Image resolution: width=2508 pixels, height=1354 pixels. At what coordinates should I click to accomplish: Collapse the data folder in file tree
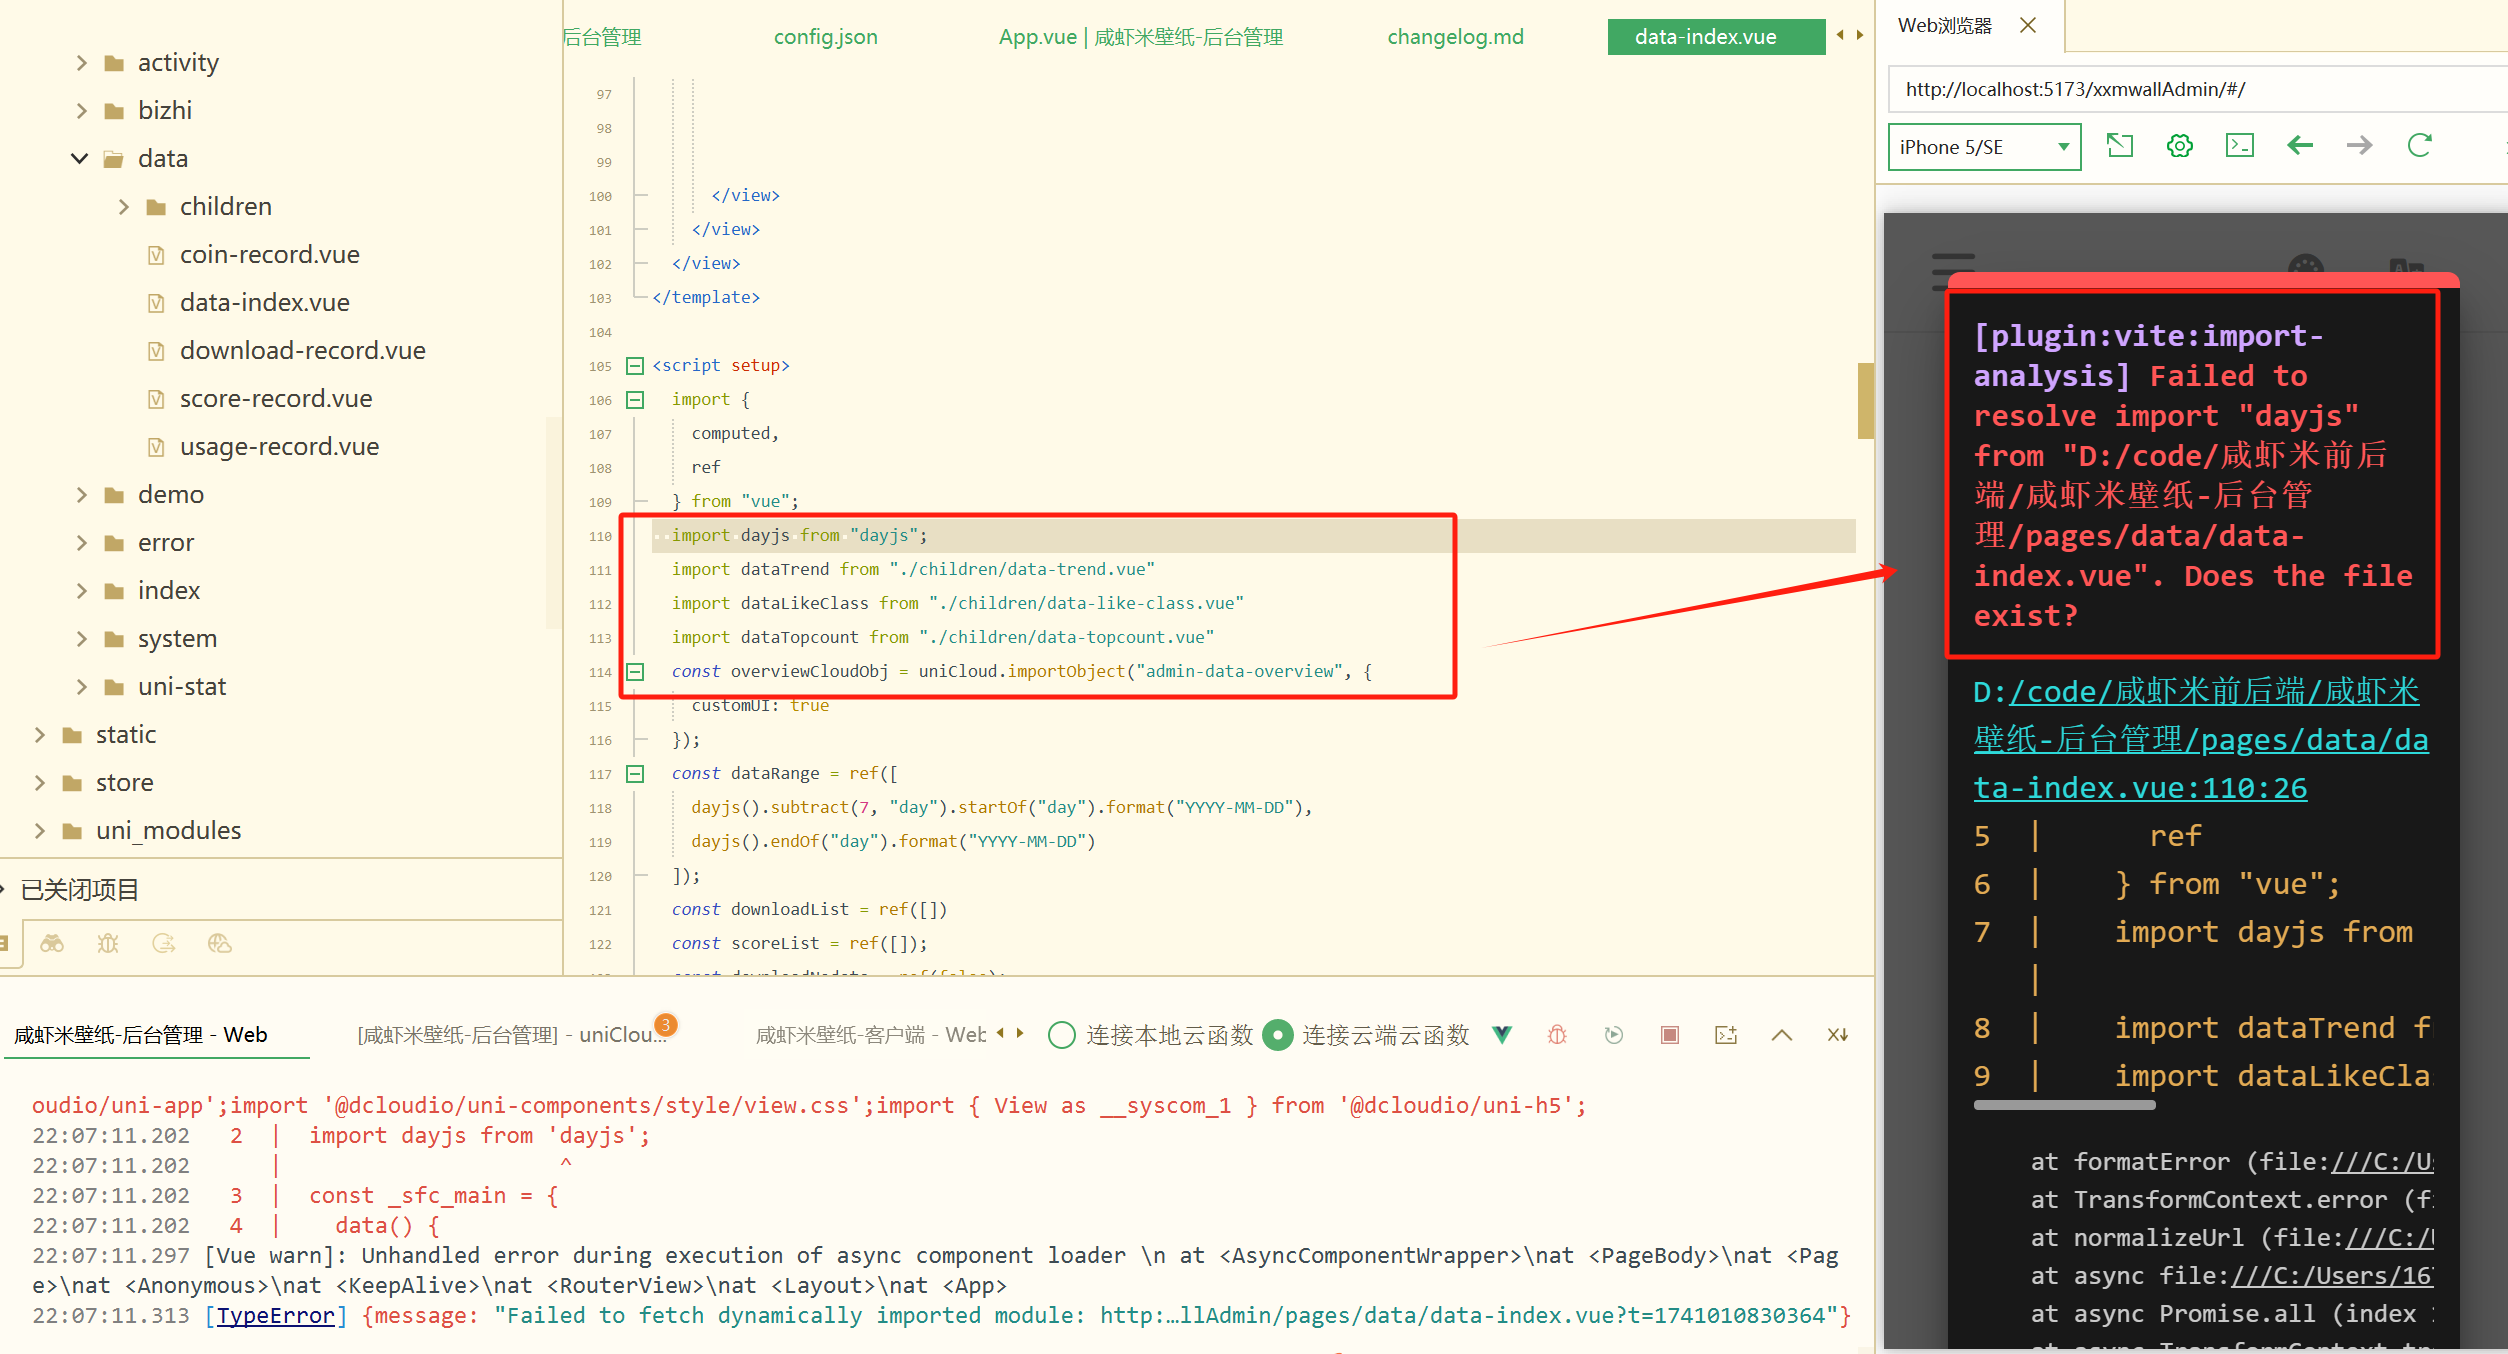point(79,158)
